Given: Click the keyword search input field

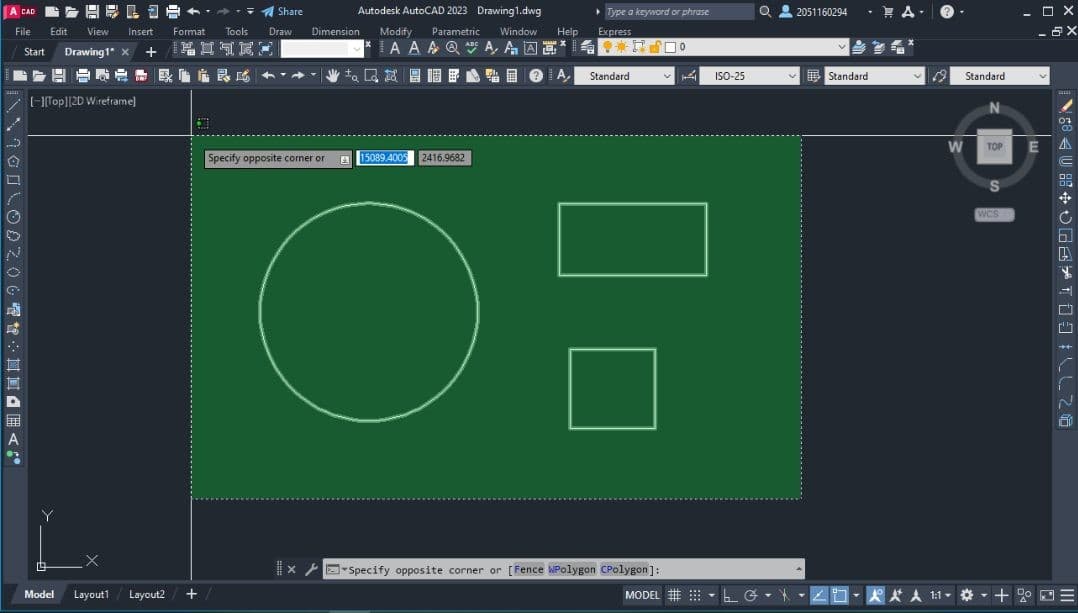Looking at the screenshot, I should pyautogui.click(x=679, y=12).
